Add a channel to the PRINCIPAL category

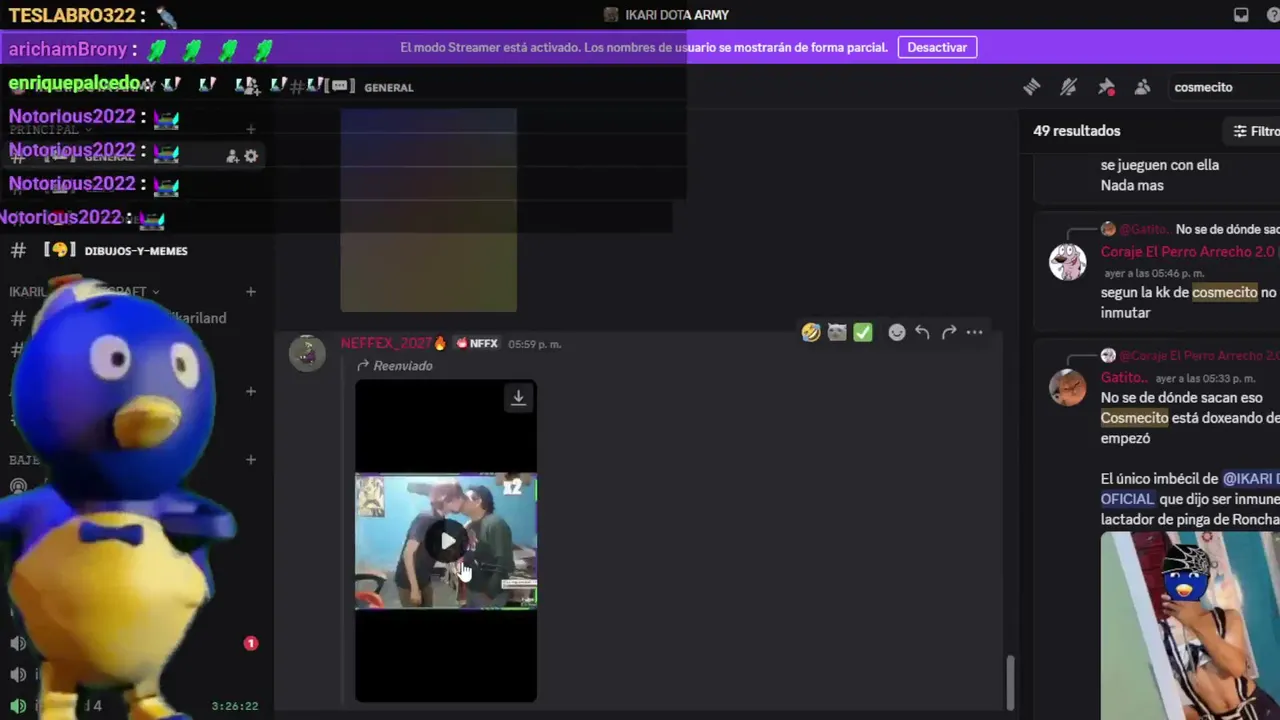click(251, 129)
